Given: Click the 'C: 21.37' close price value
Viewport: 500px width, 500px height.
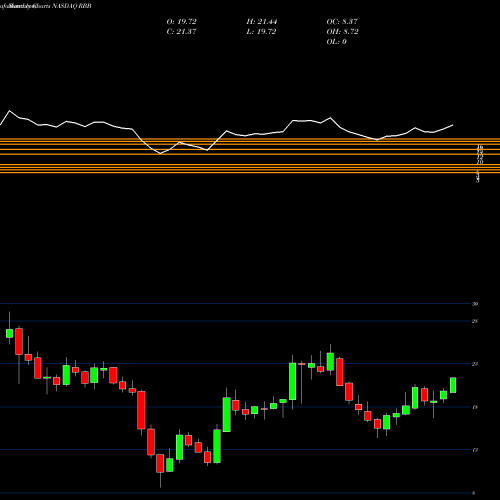Looking at the screenshot, I should [182, 32].
